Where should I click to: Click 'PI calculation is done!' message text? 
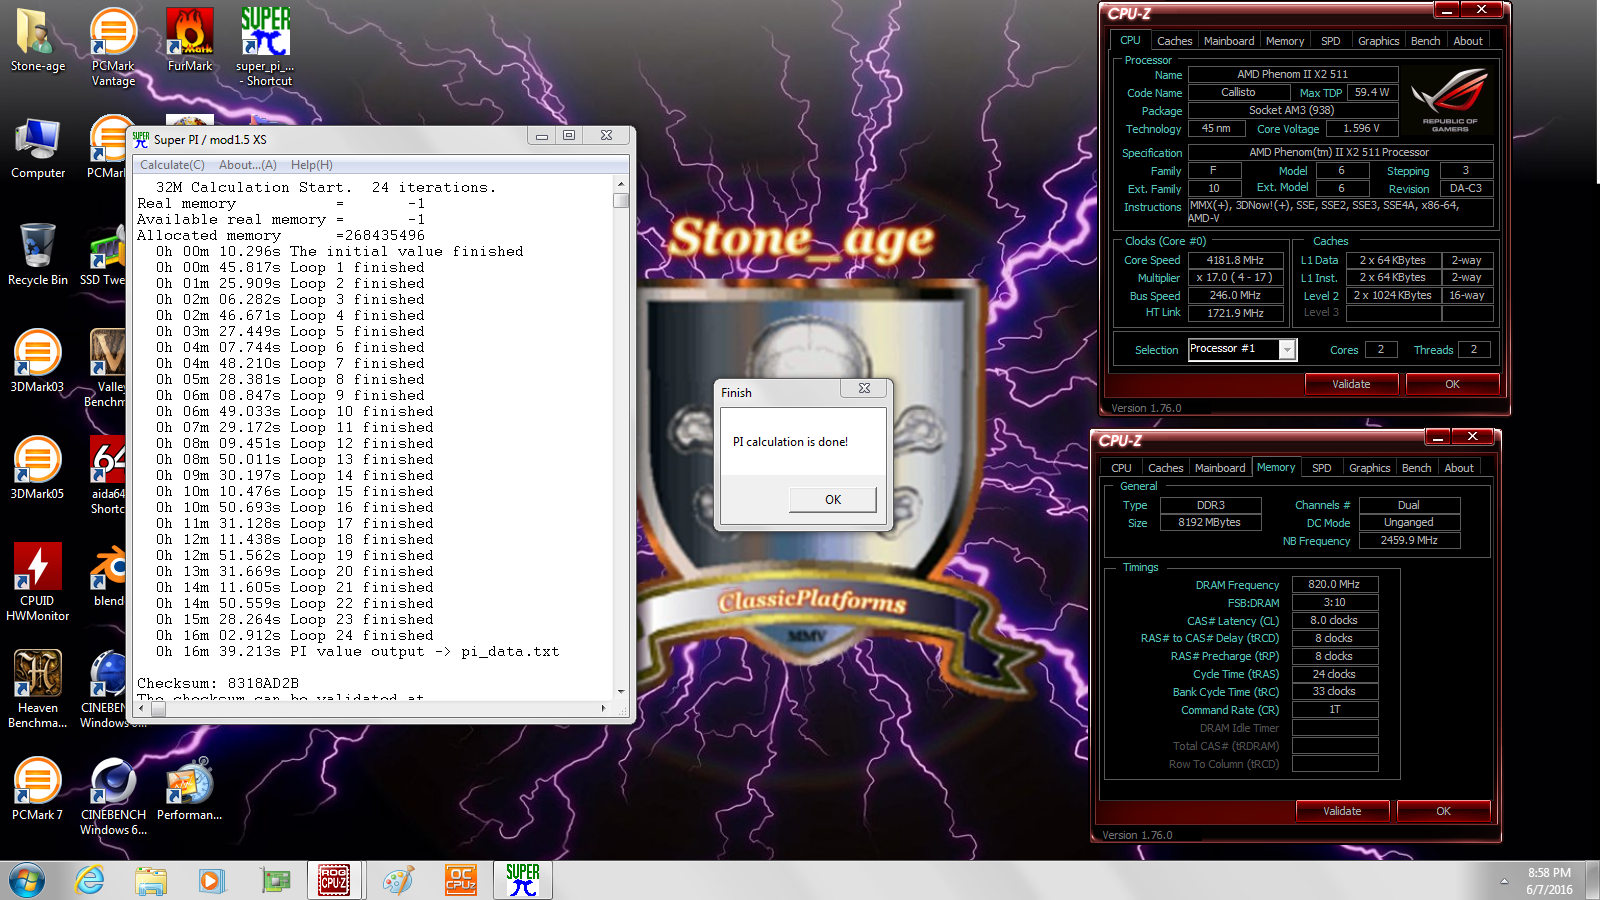(790, 442)
